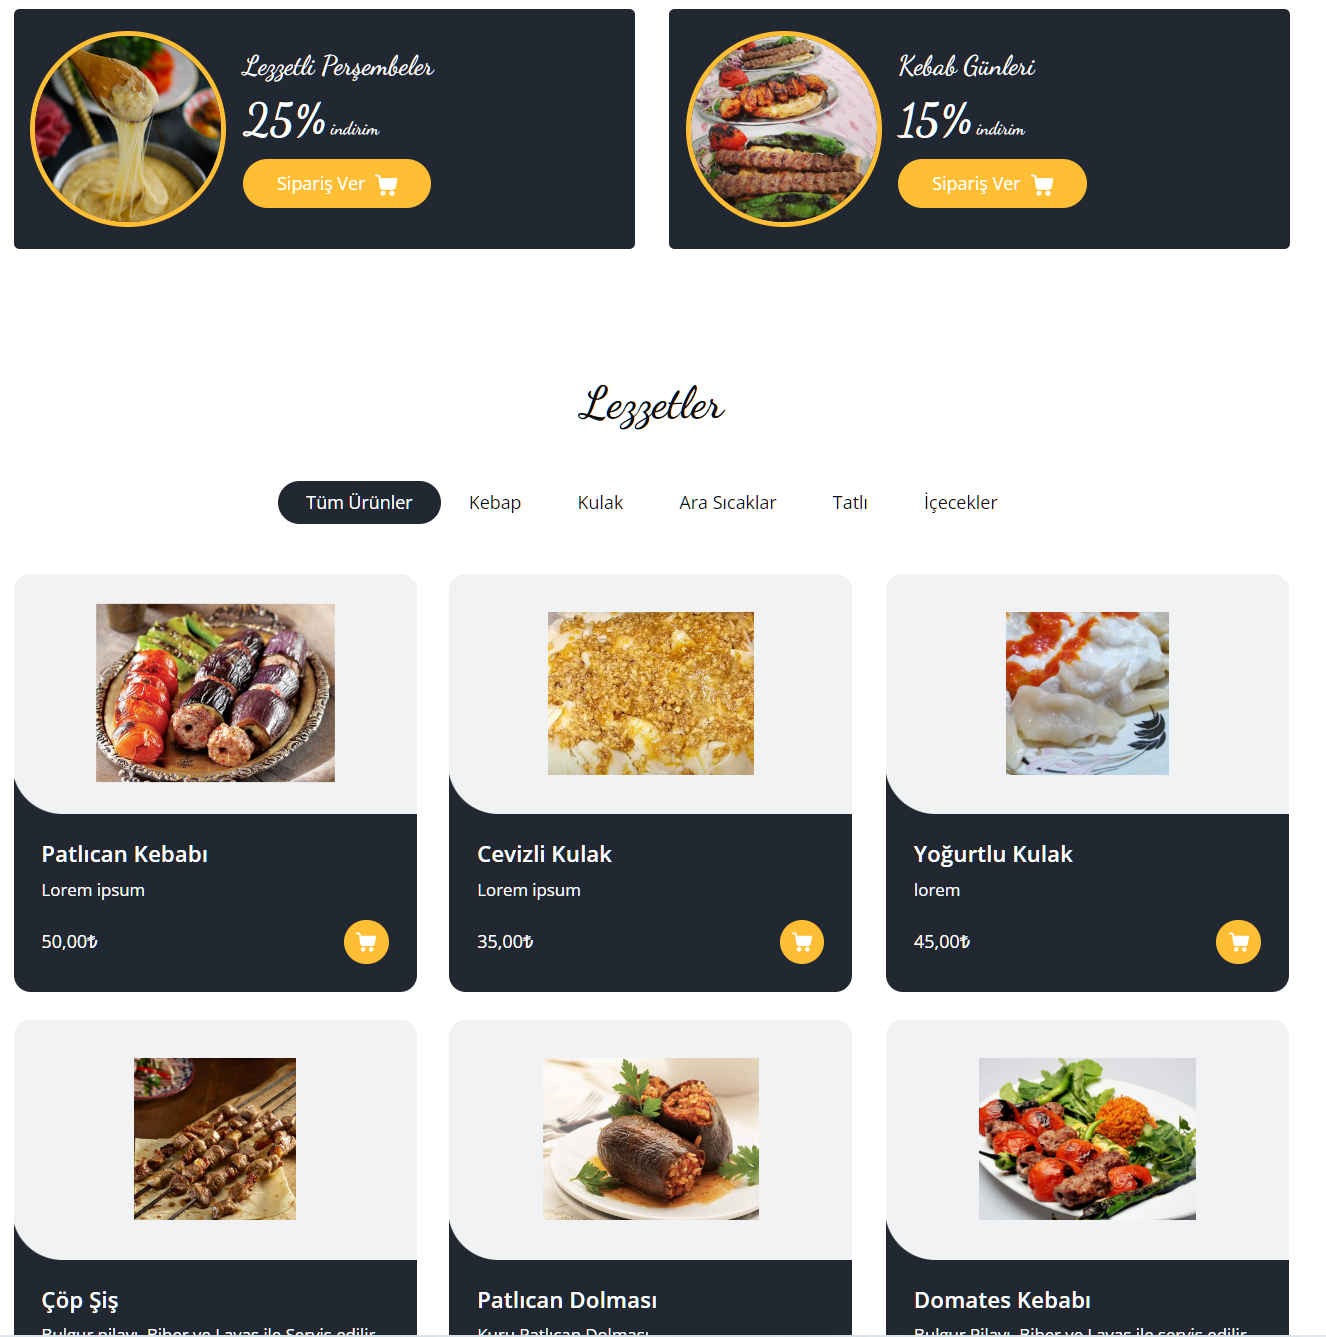Open the Domates Kebabı title link

[x=1002, y=1300]
